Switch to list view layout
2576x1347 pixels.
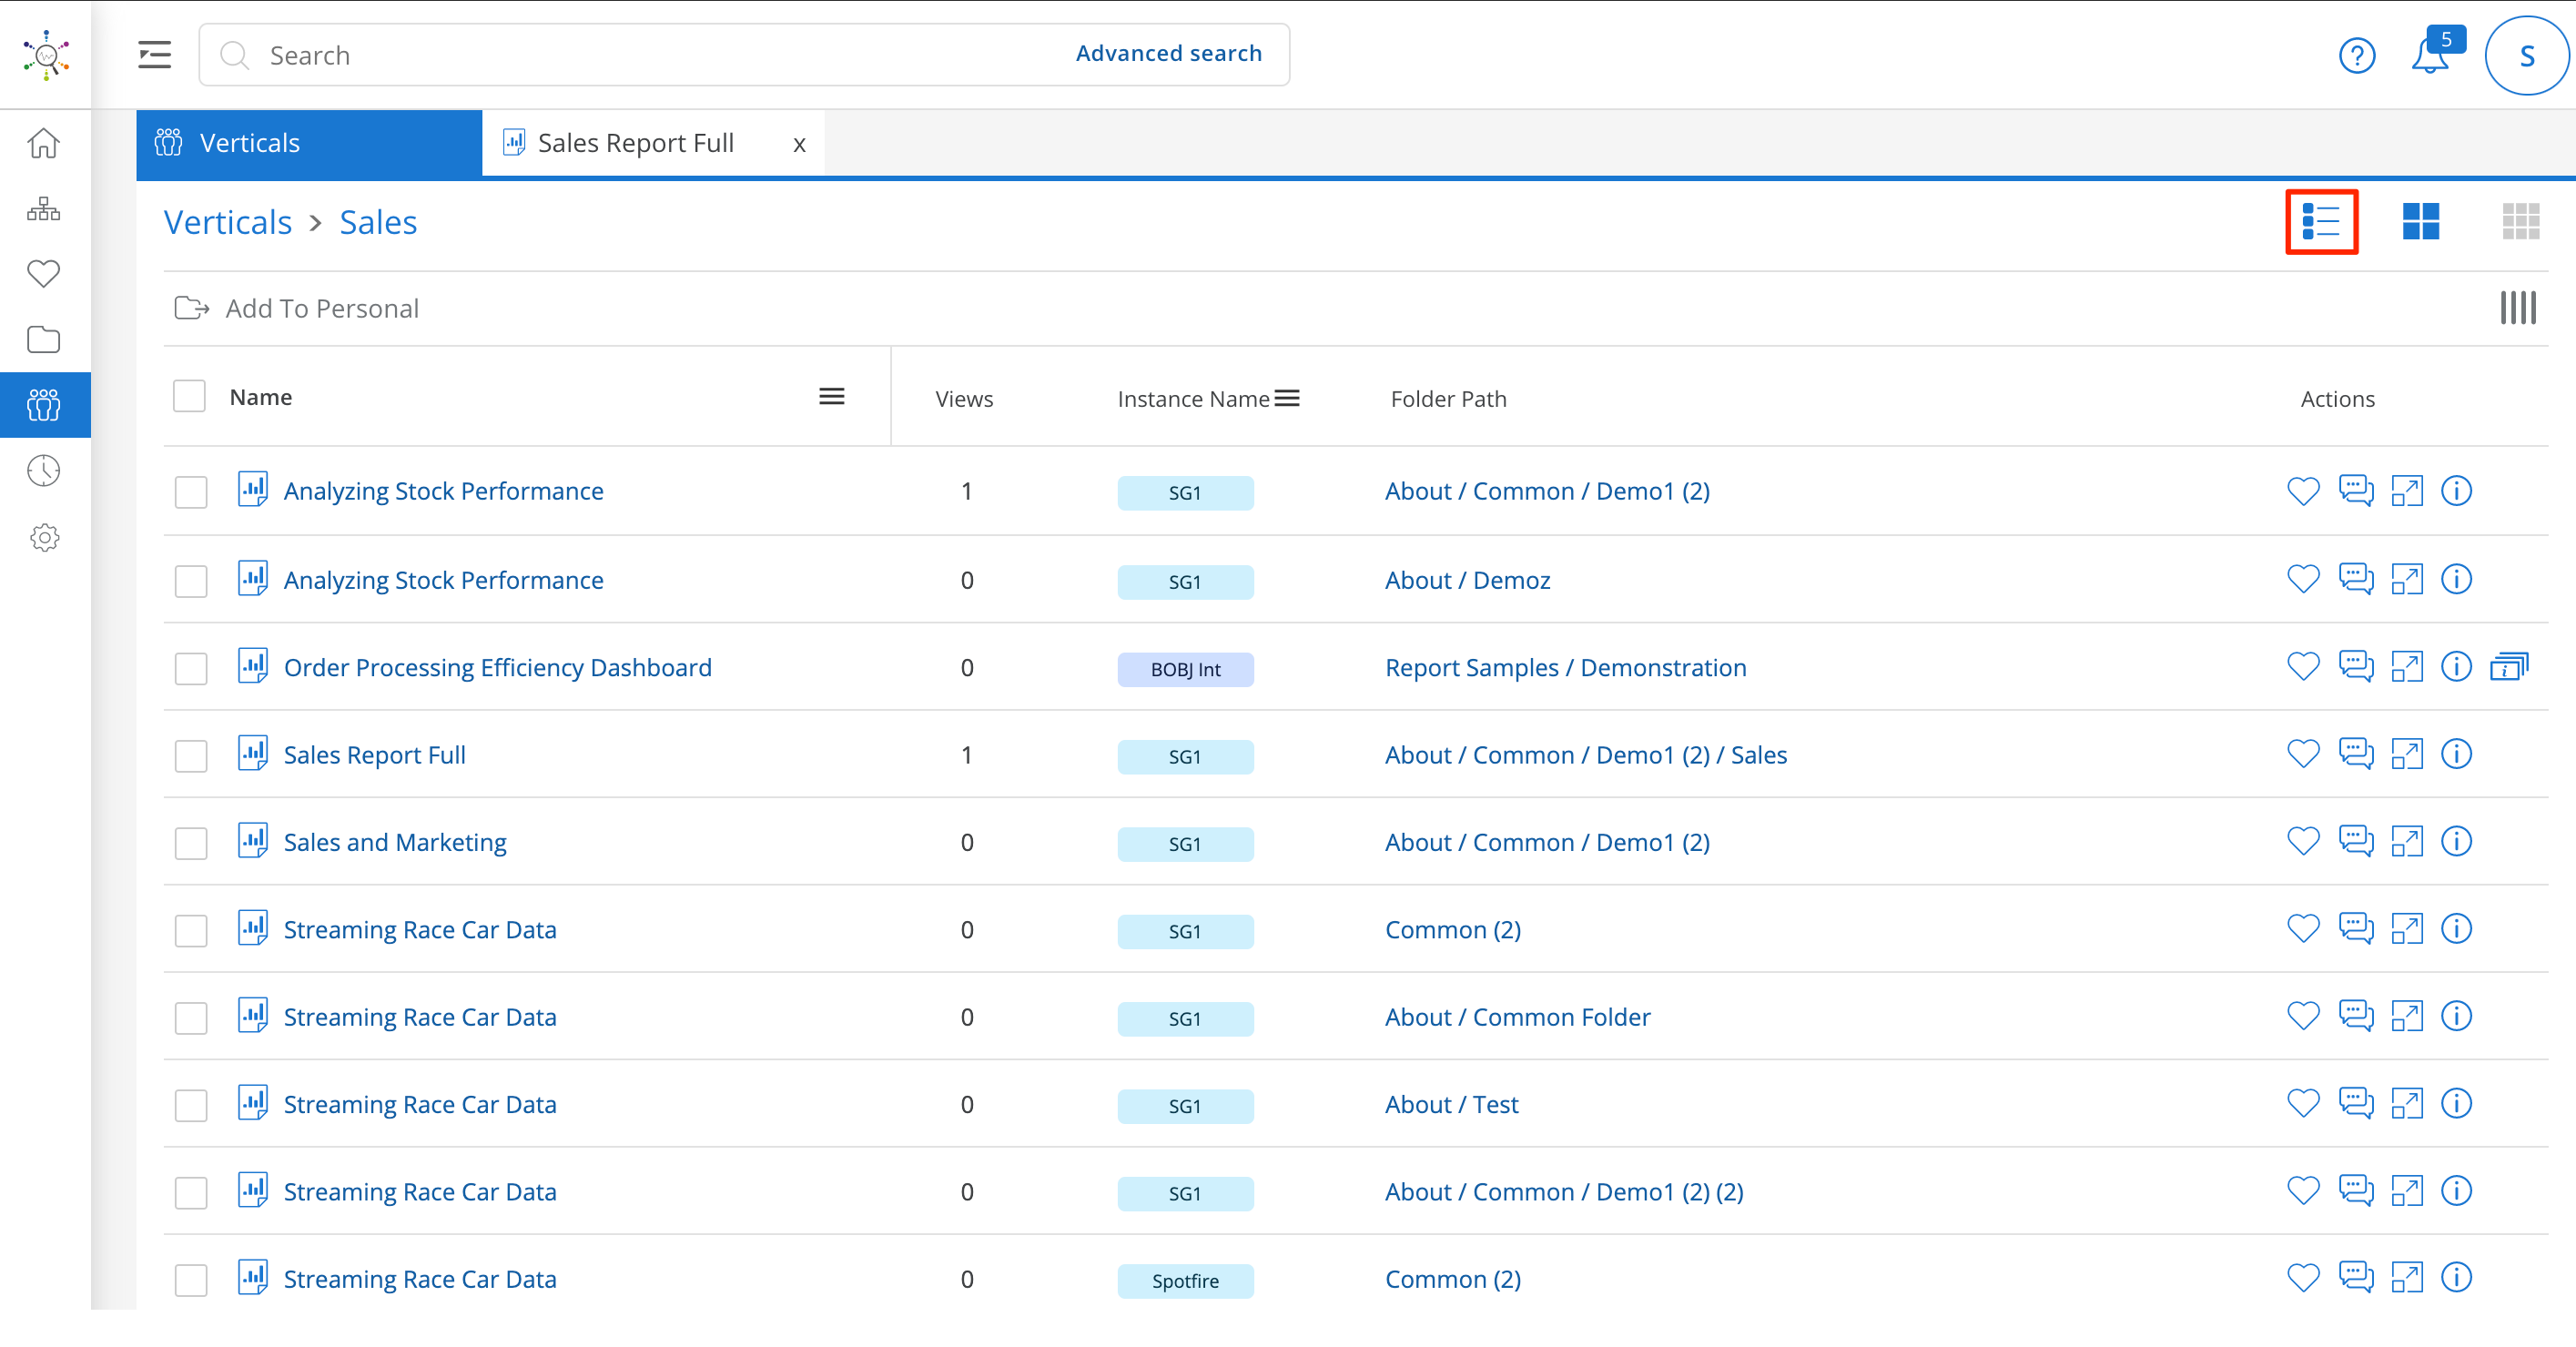click(x=2321, y=222)
